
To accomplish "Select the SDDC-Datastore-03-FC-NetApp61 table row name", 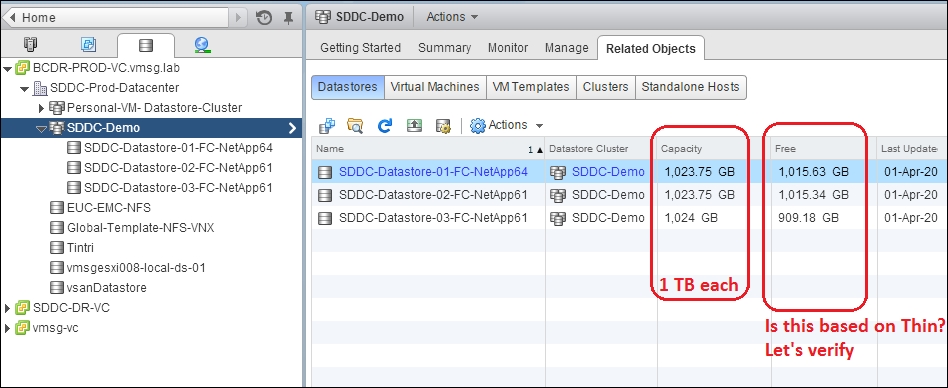I will pyautogui.click(x=433, y=218).
